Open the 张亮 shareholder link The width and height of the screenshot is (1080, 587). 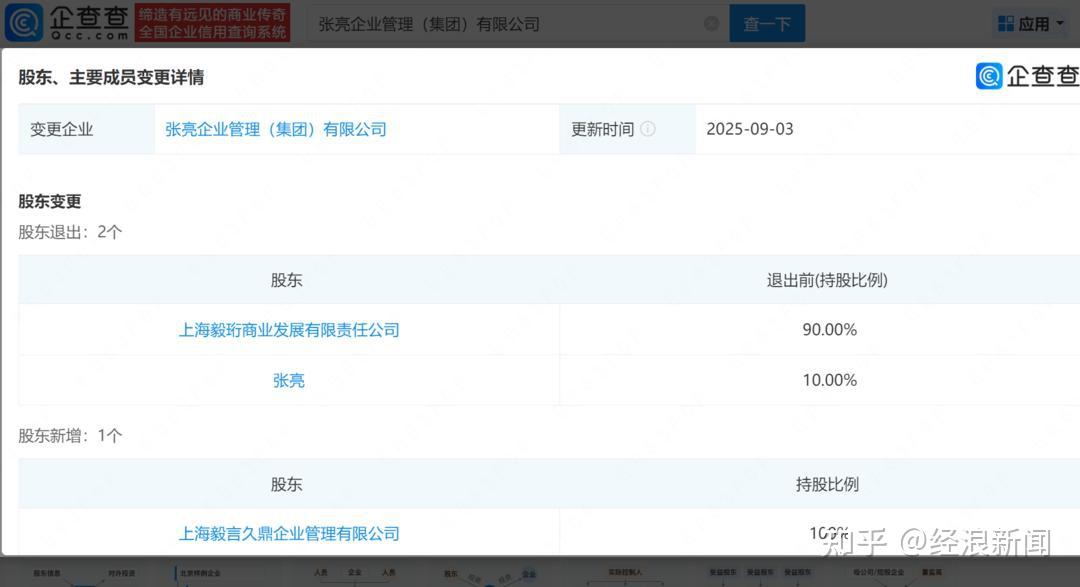pyautogui.click(x=289, y=380)
